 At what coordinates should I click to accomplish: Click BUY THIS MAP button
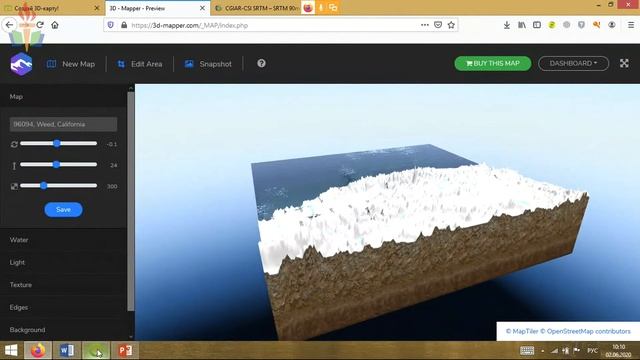493,63
